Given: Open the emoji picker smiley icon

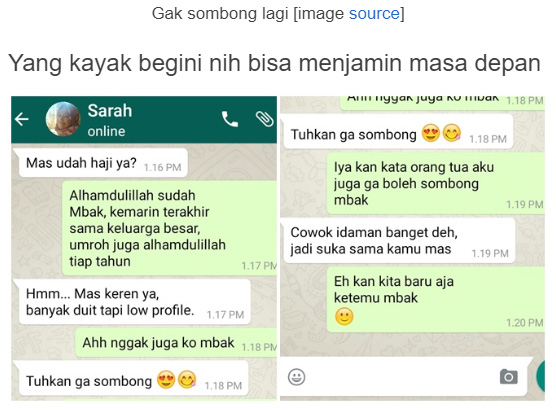Looking at the screenshot, I should (x=296, y=377).
